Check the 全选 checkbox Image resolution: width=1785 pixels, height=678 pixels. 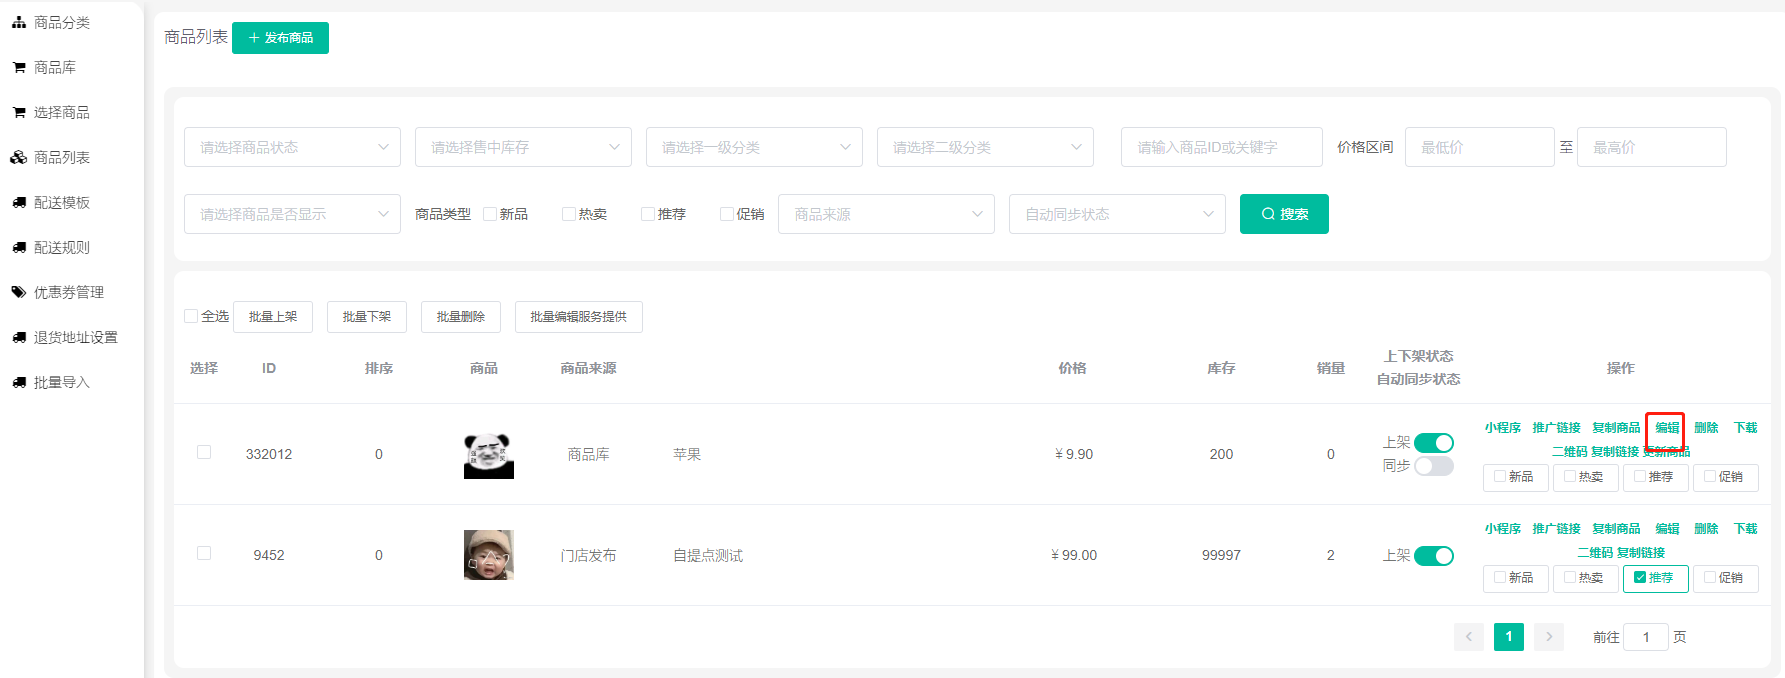tap(191, 316)
